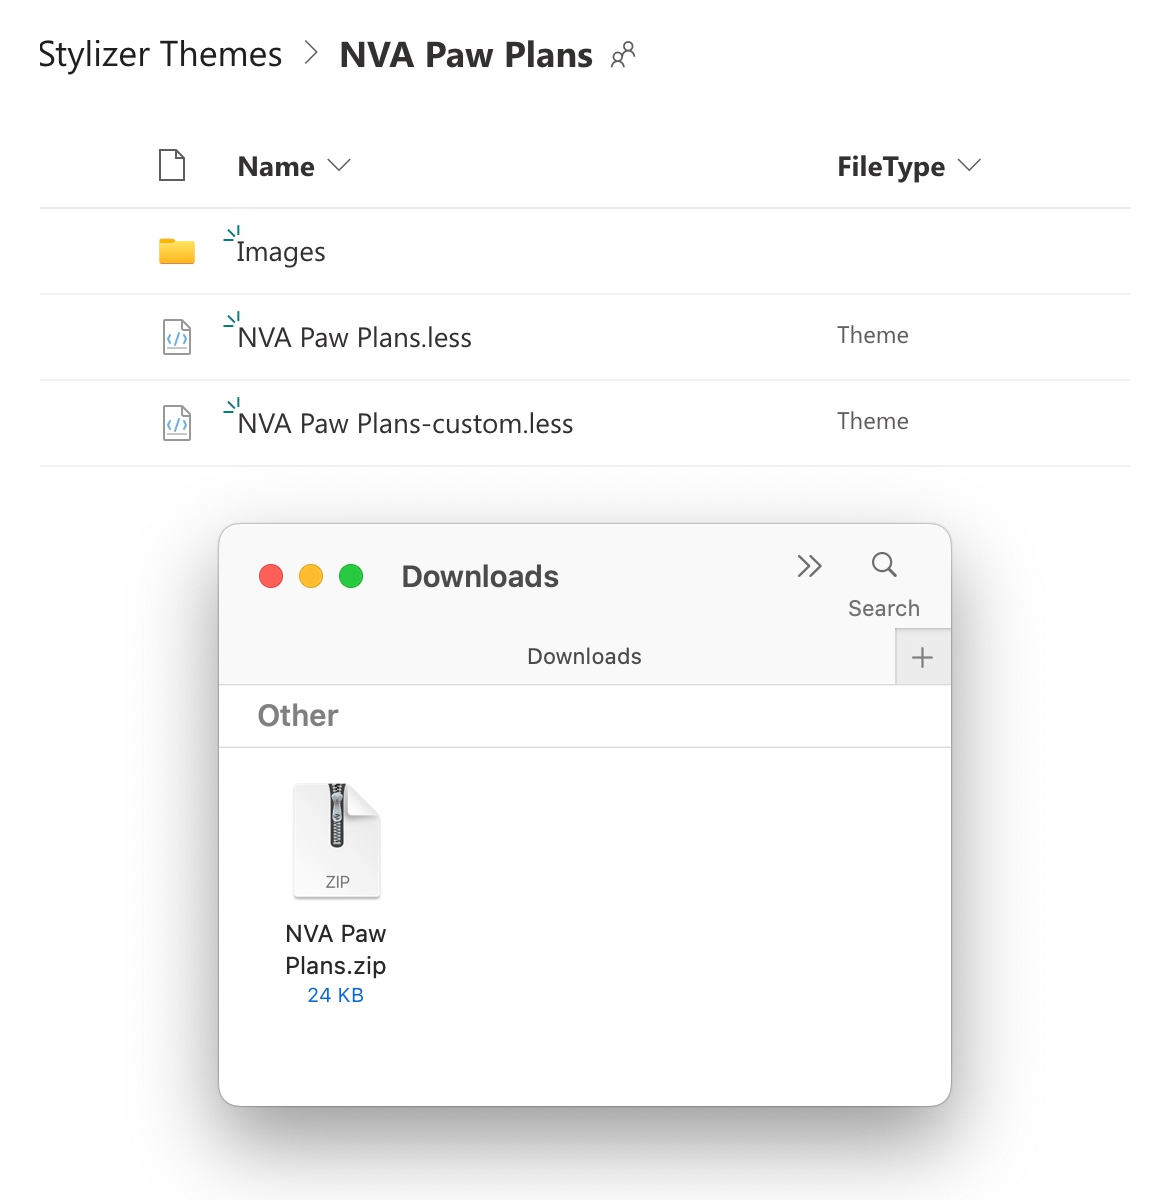Zoom the Downloads window with green button
The image size is (1170, 1200).
pos(351,576)
